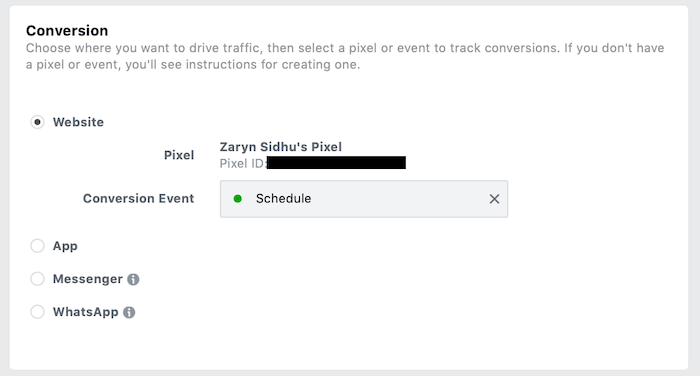Click the conversion tracking description text
700x376 pixels.
pyautogui.click(x=345, y=56)
